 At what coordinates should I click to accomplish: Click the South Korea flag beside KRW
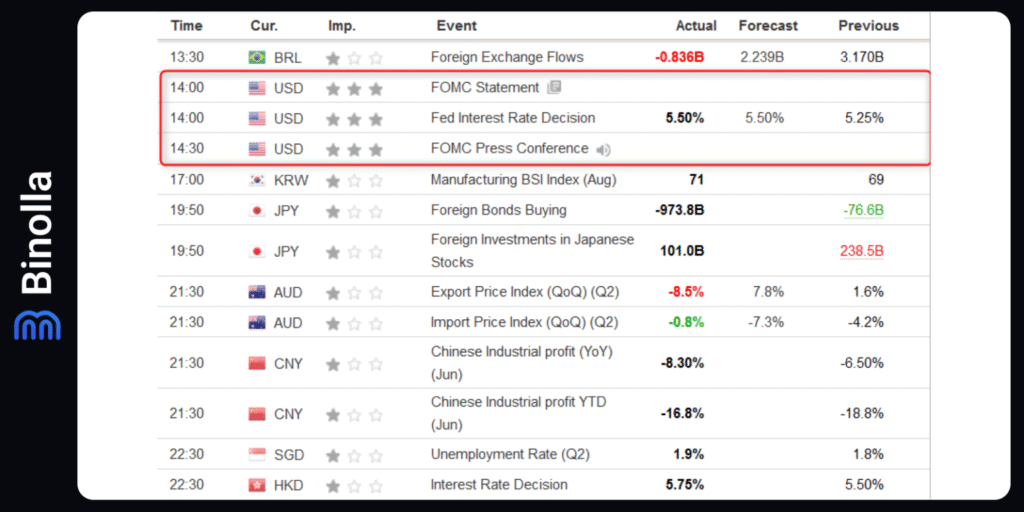point(257,181)
